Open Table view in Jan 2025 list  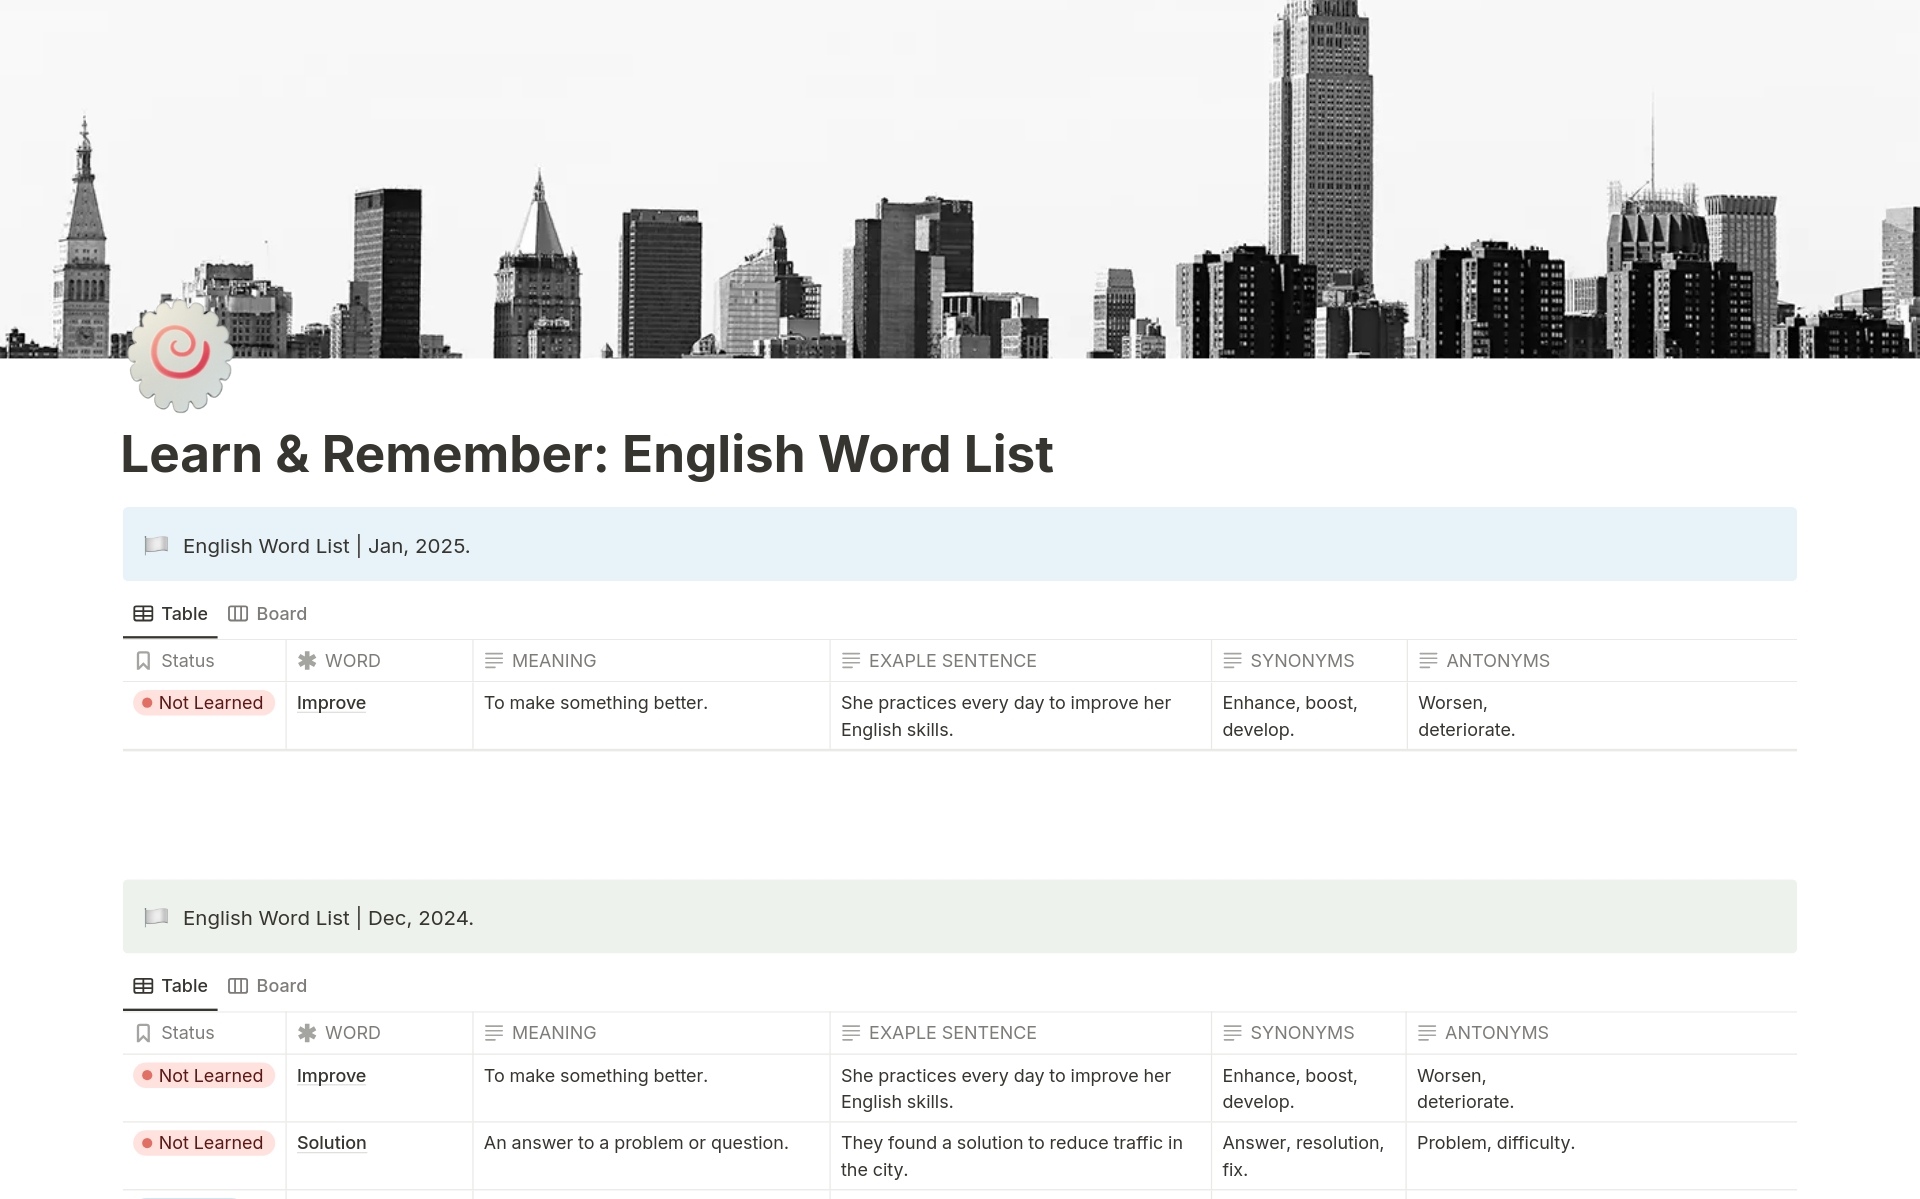(x=170, y=613)
